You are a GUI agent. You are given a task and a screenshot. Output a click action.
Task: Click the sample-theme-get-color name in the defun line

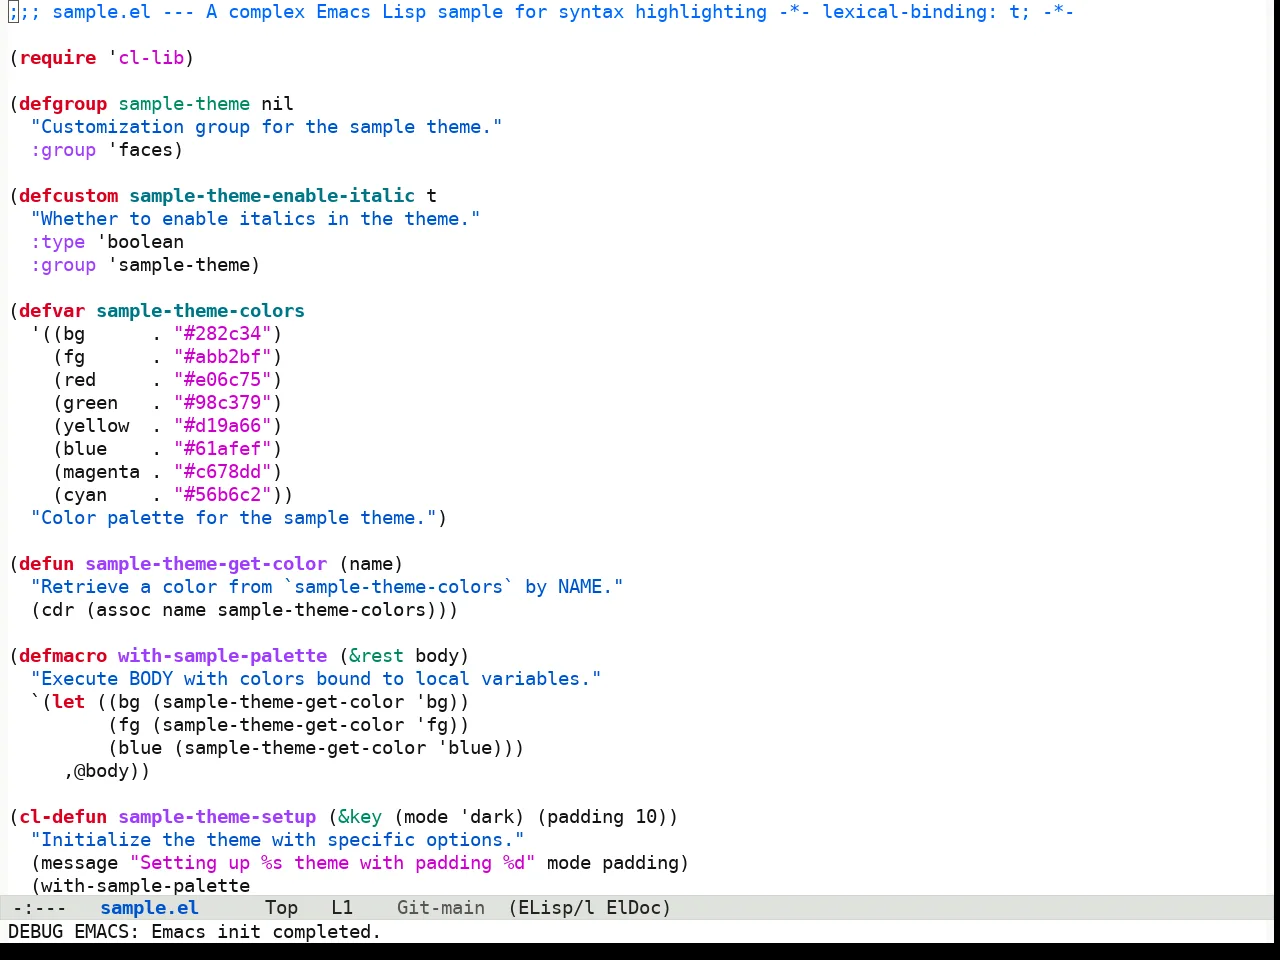click(x=206, y=563)
